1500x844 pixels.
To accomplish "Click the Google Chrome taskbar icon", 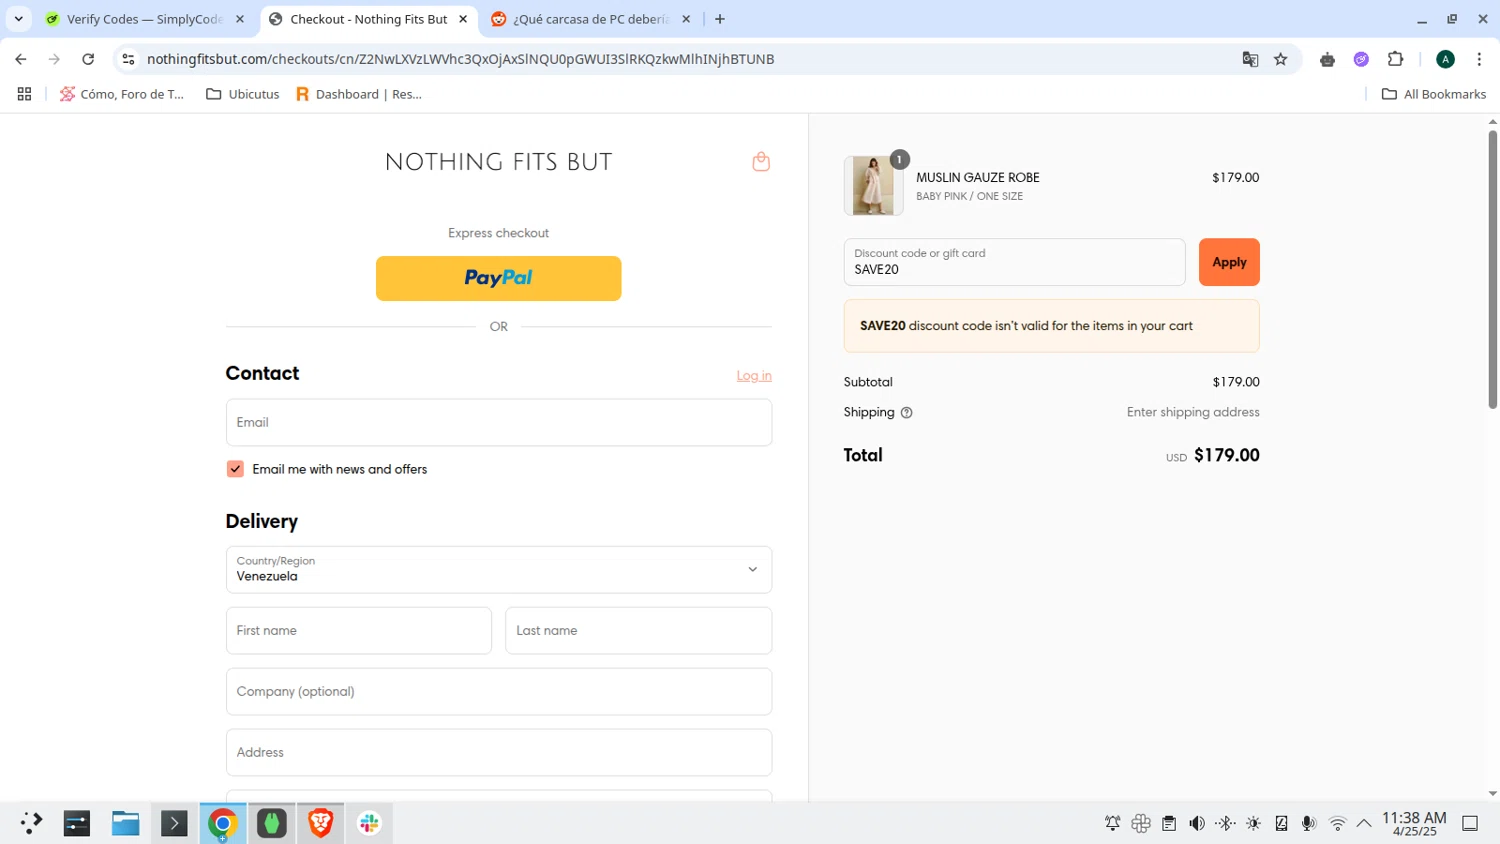I will [x=222, y=823].
